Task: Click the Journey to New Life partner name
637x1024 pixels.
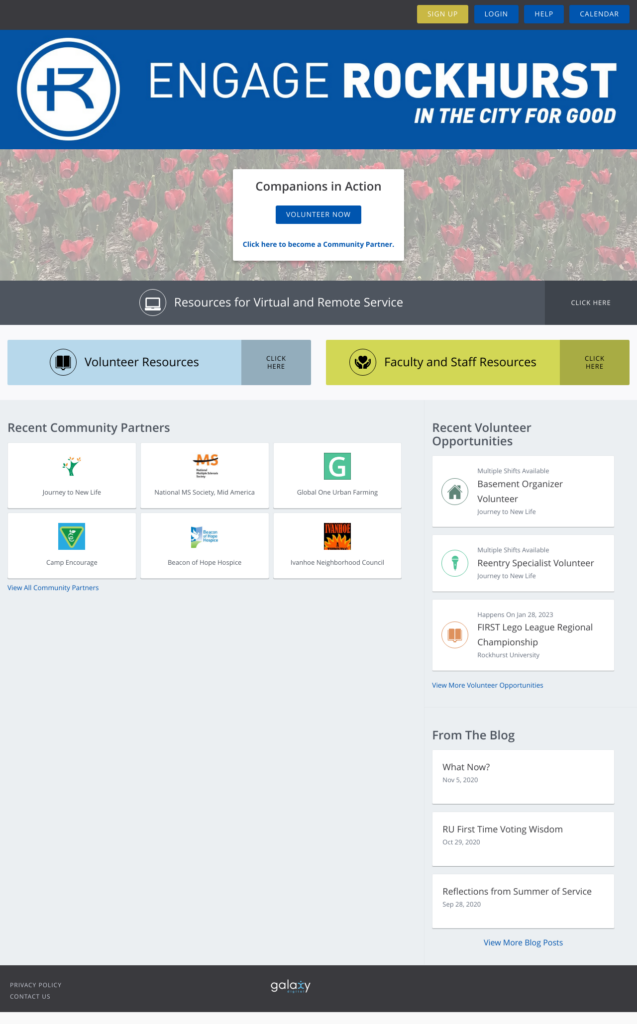Action: (71, 492)
